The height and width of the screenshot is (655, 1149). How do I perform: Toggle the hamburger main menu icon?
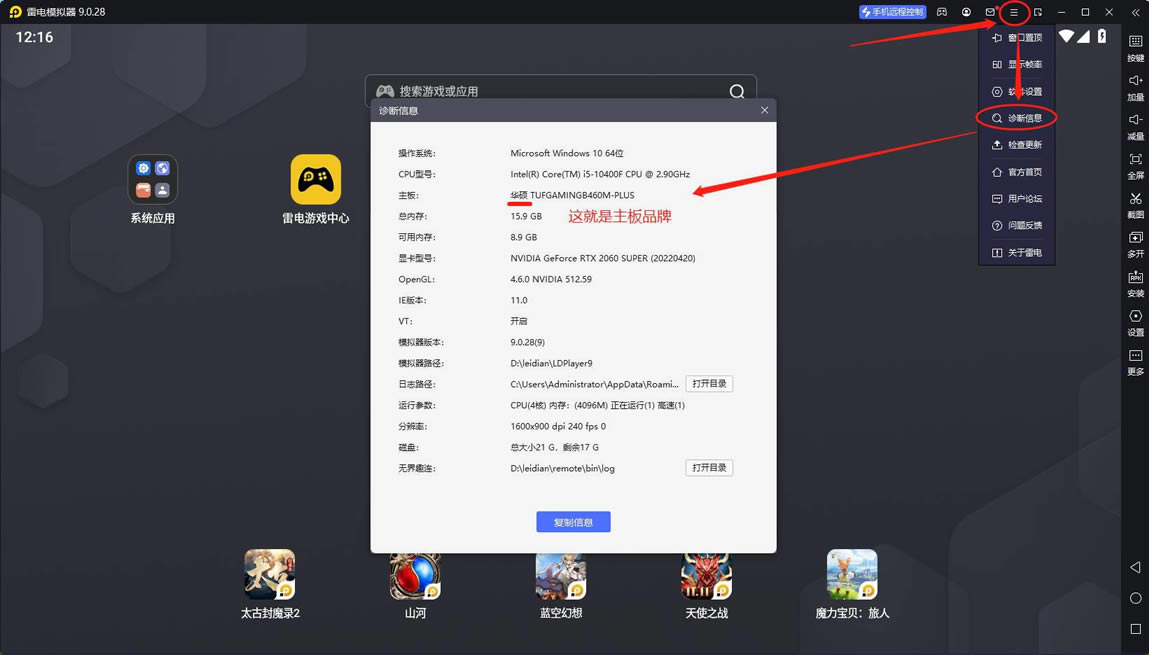1014,12
